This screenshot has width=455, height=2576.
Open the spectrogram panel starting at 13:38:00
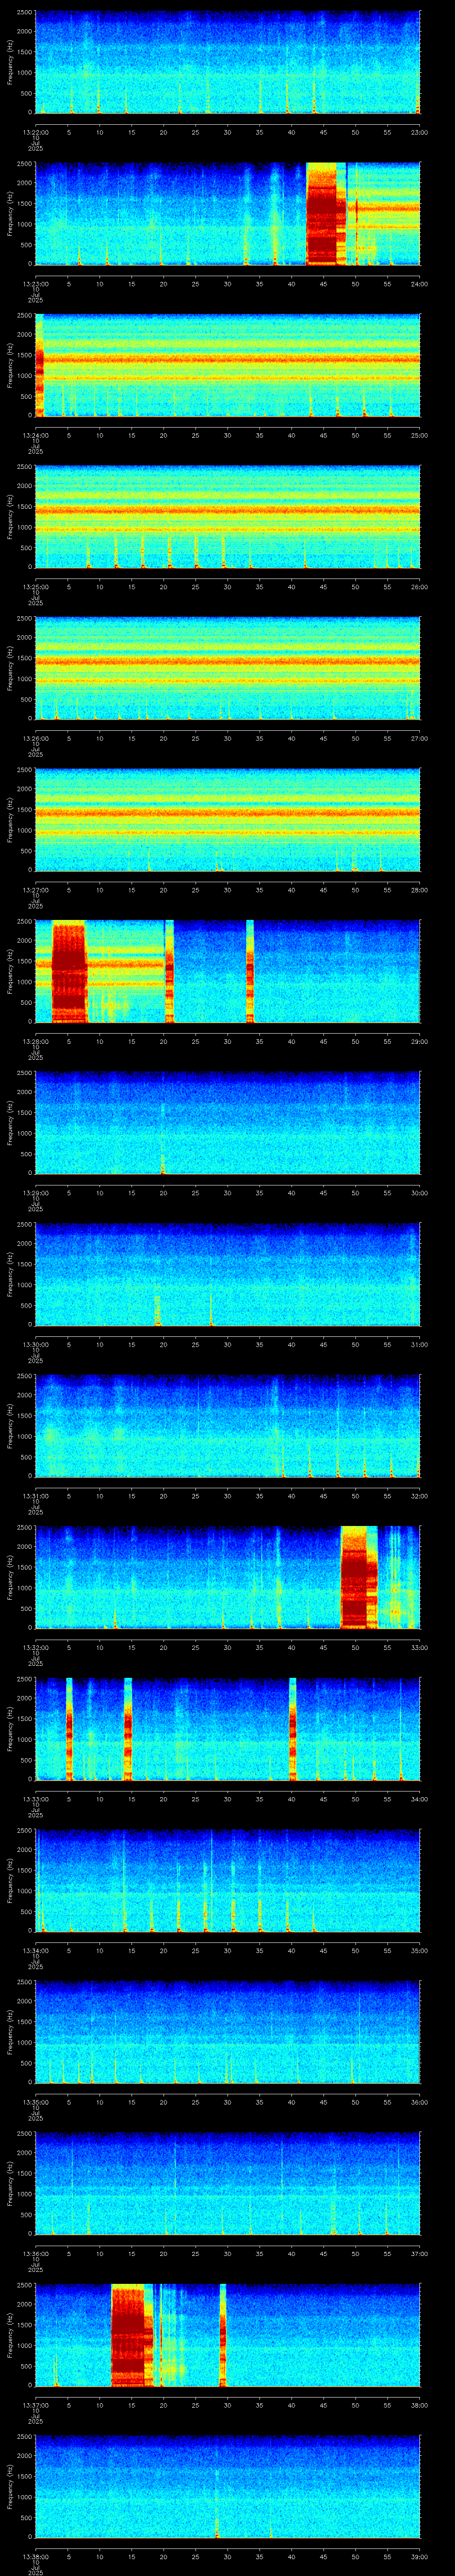pyautogui.click(x=227, y=2488)
